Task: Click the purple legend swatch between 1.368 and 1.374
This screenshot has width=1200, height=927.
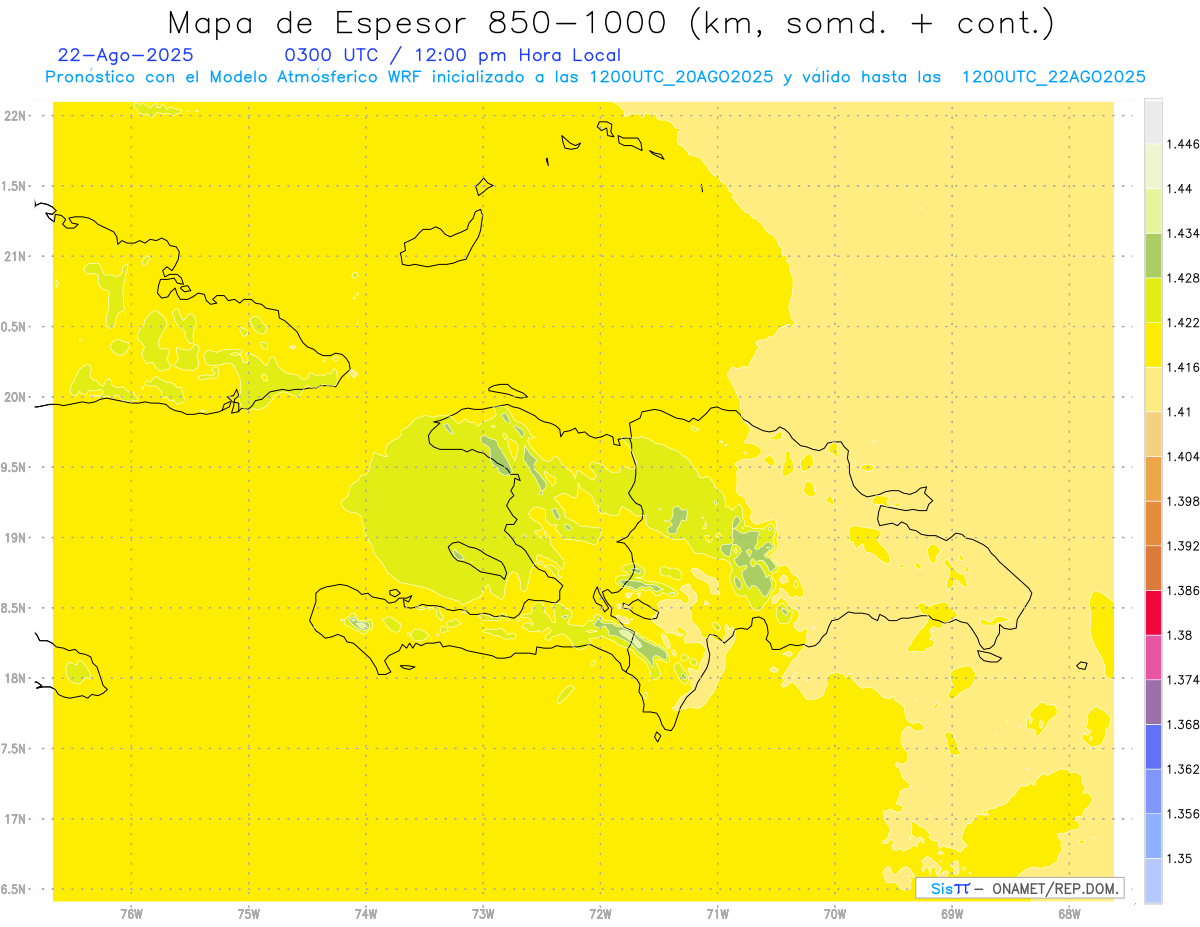Action: tap(1153, 701)
